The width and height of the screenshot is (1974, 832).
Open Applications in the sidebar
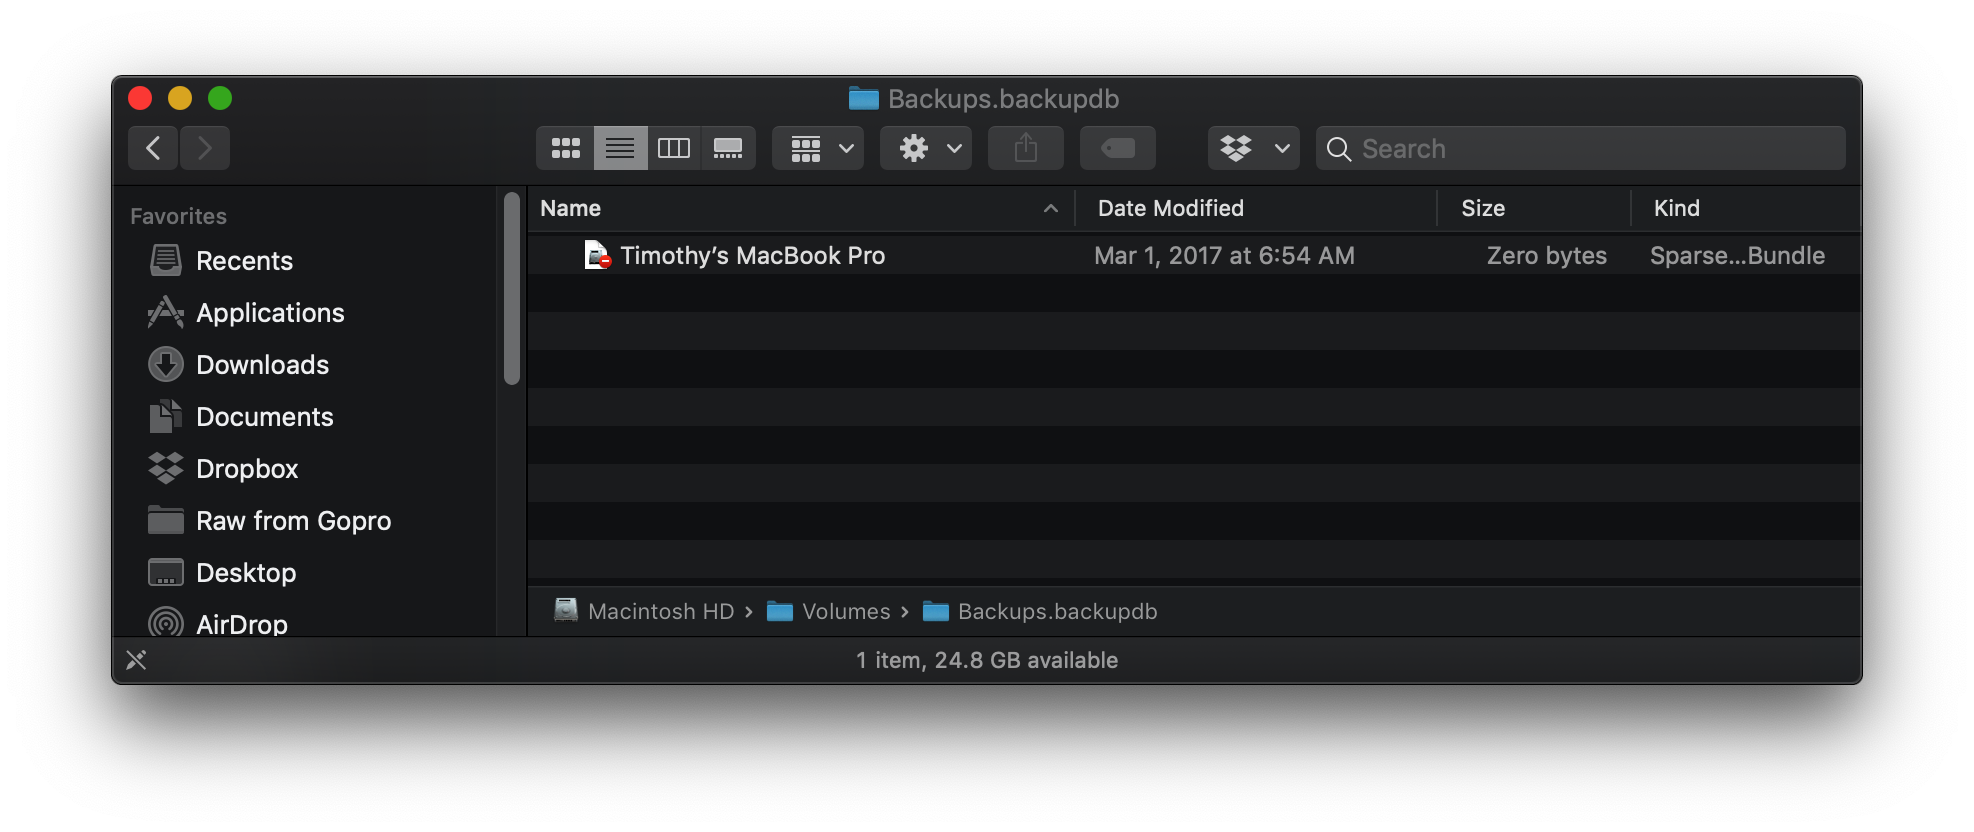coord(305,313)
